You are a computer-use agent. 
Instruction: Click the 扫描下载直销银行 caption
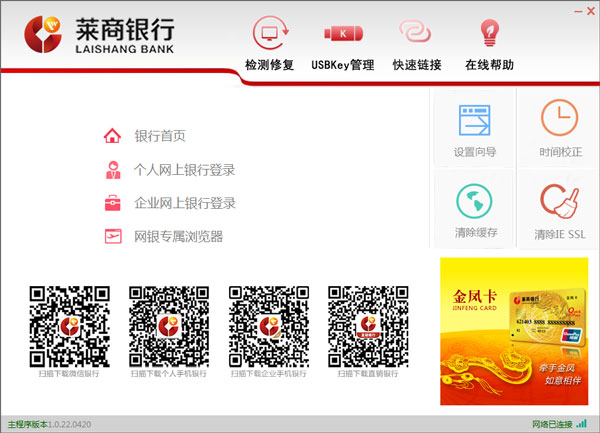click(x=368, y=373)
